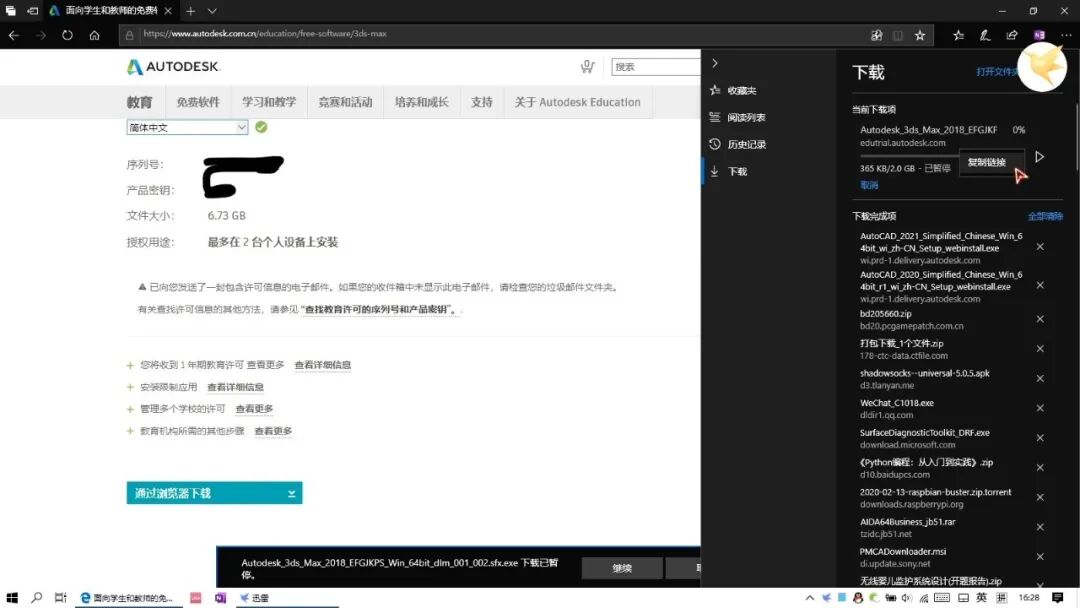Choose 复制链接 from context menu

coord(987,163)
